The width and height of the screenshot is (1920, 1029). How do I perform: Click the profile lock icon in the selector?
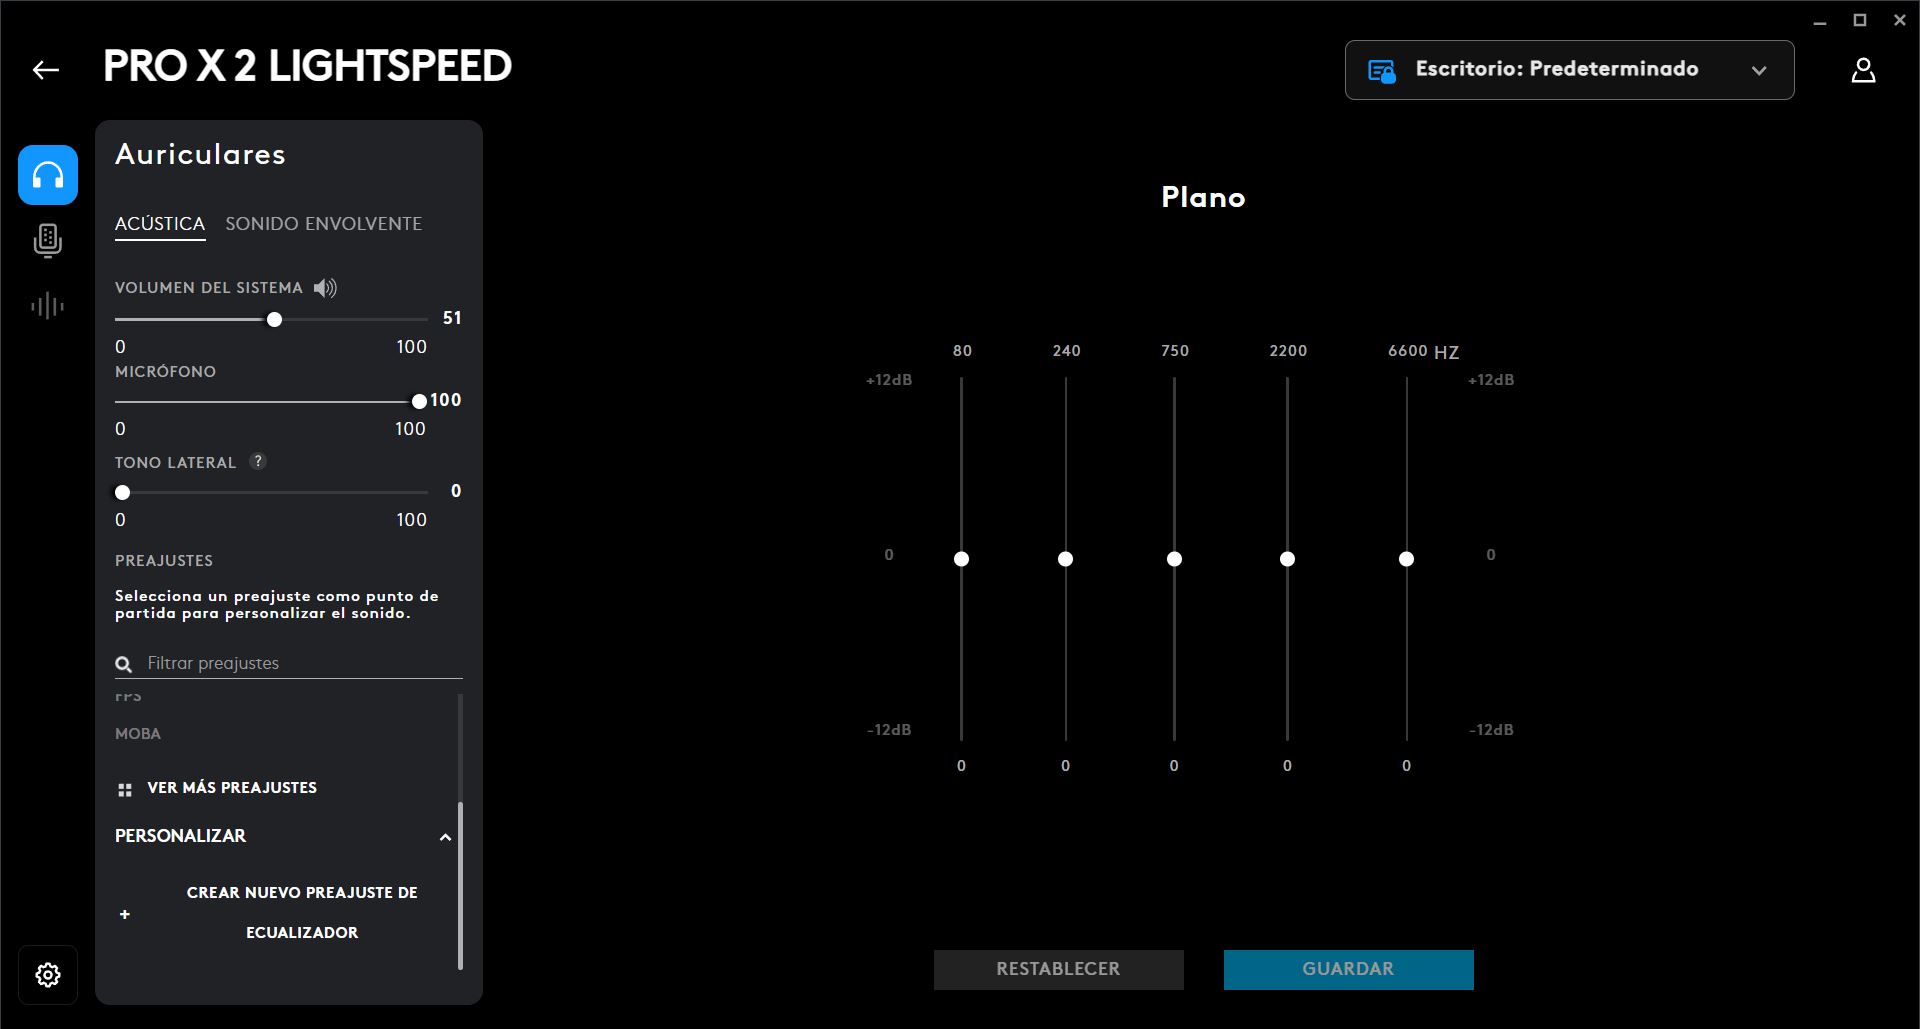point(1382,71)
